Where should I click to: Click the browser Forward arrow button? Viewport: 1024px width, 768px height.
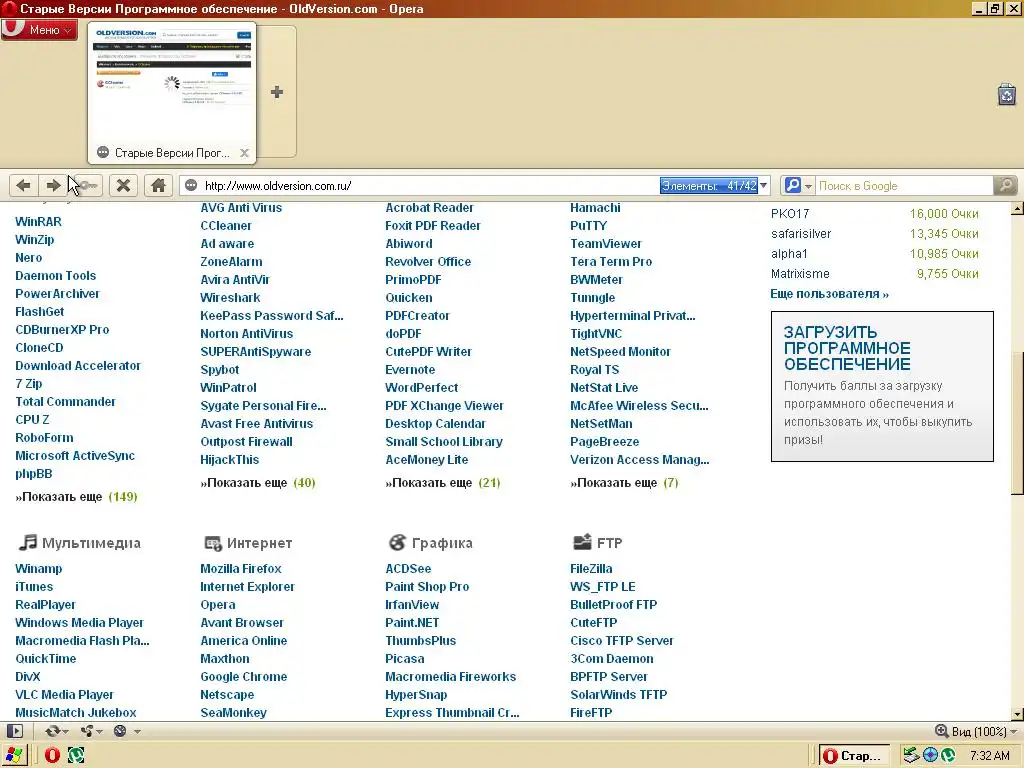click(x=53, y=185)
